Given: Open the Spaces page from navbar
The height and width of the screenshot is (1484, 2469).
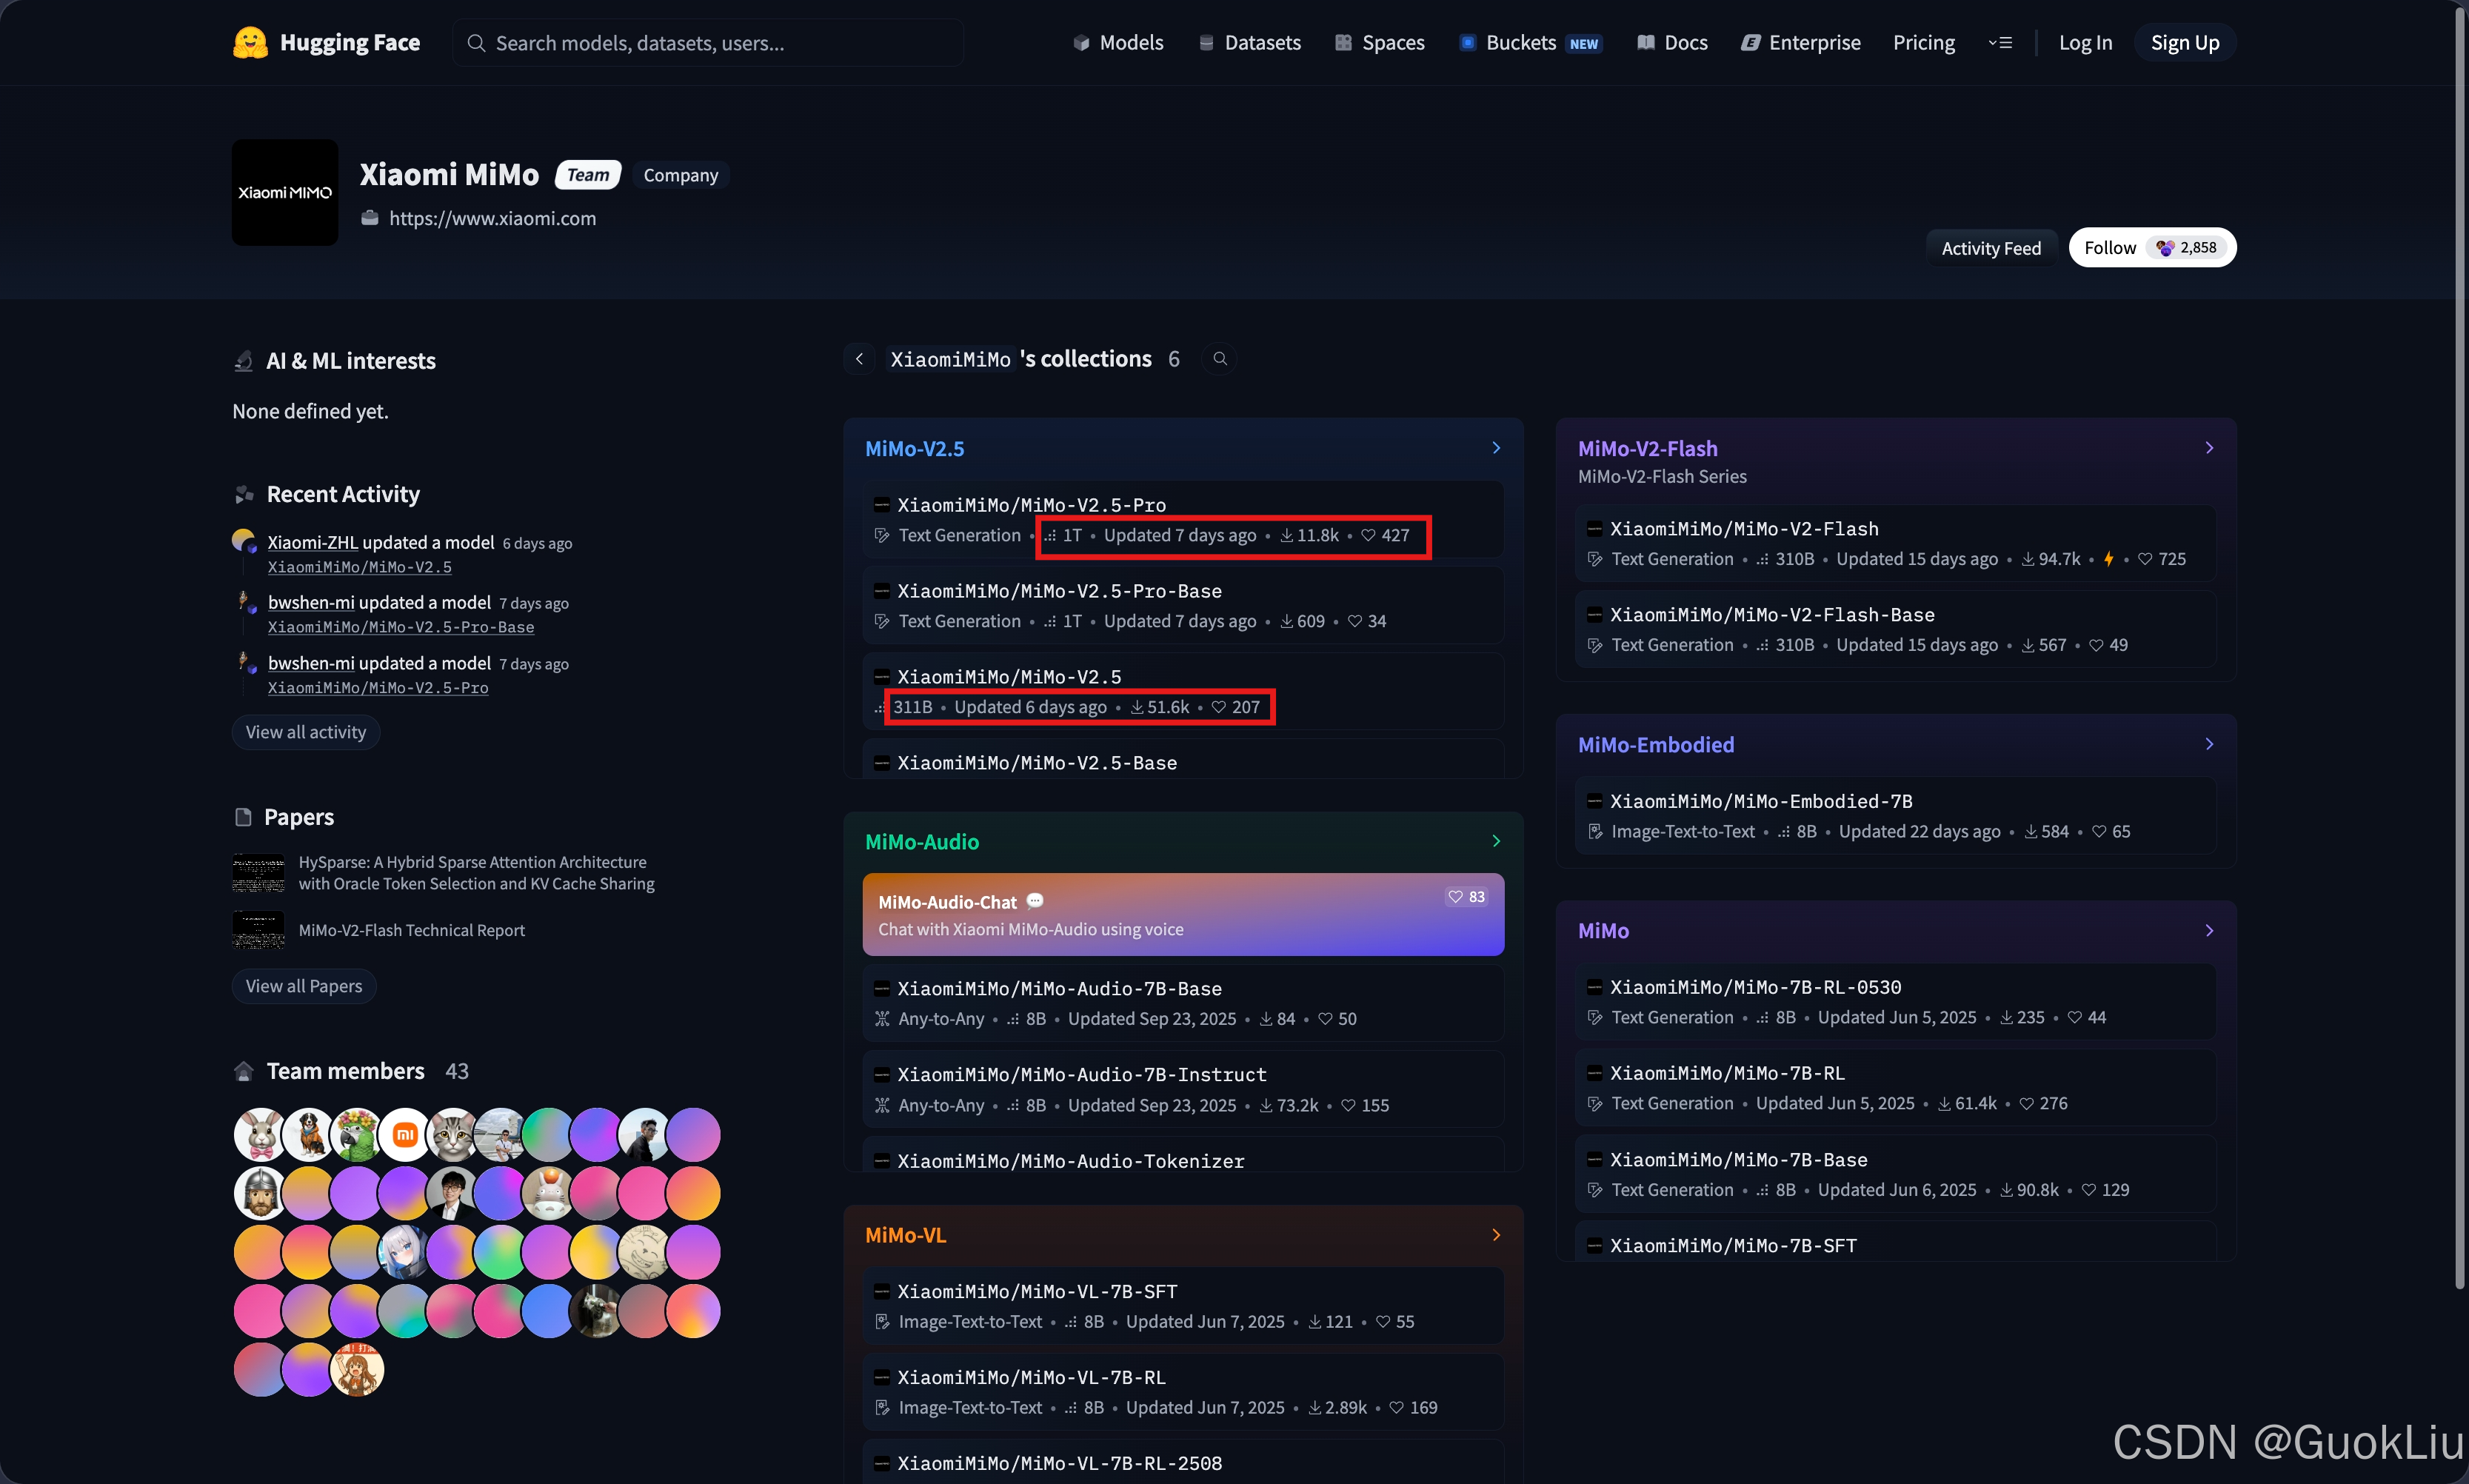Looking at the screenshot, I should tap(1379, 43).
